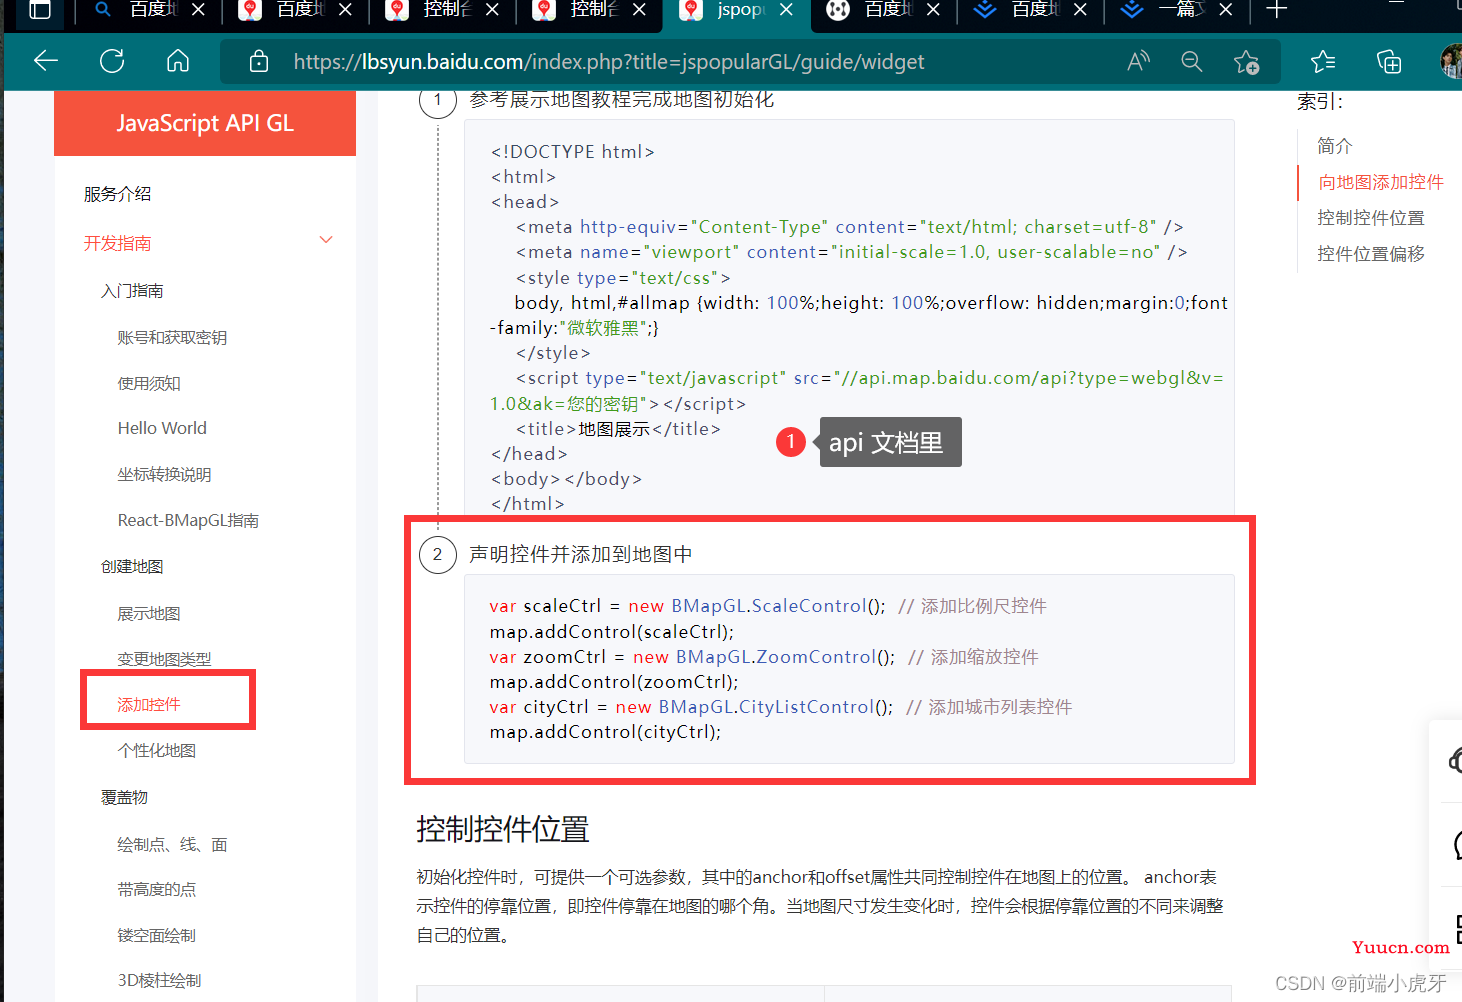Close the 一篇文 tab
The width and height of the screenshot is (1462, 1002).
click(1225, 10)
